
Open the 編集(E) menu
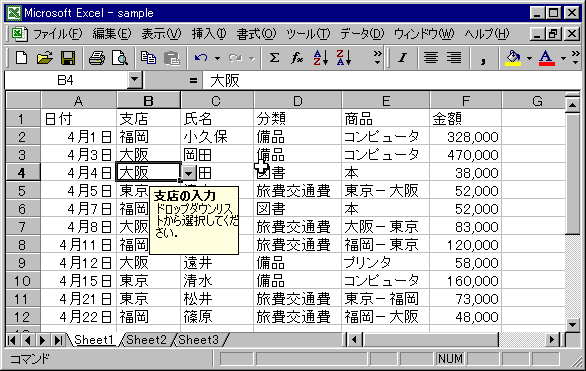(x=112, y=34)
